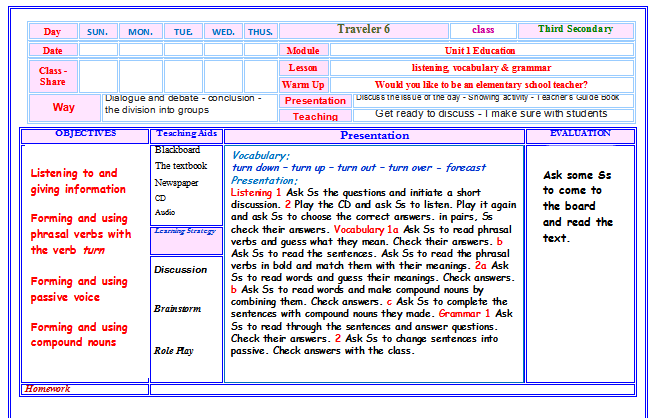Click the red 'Grammar 1' label
The width and height of the screenshot is (660, 418).
464,314
